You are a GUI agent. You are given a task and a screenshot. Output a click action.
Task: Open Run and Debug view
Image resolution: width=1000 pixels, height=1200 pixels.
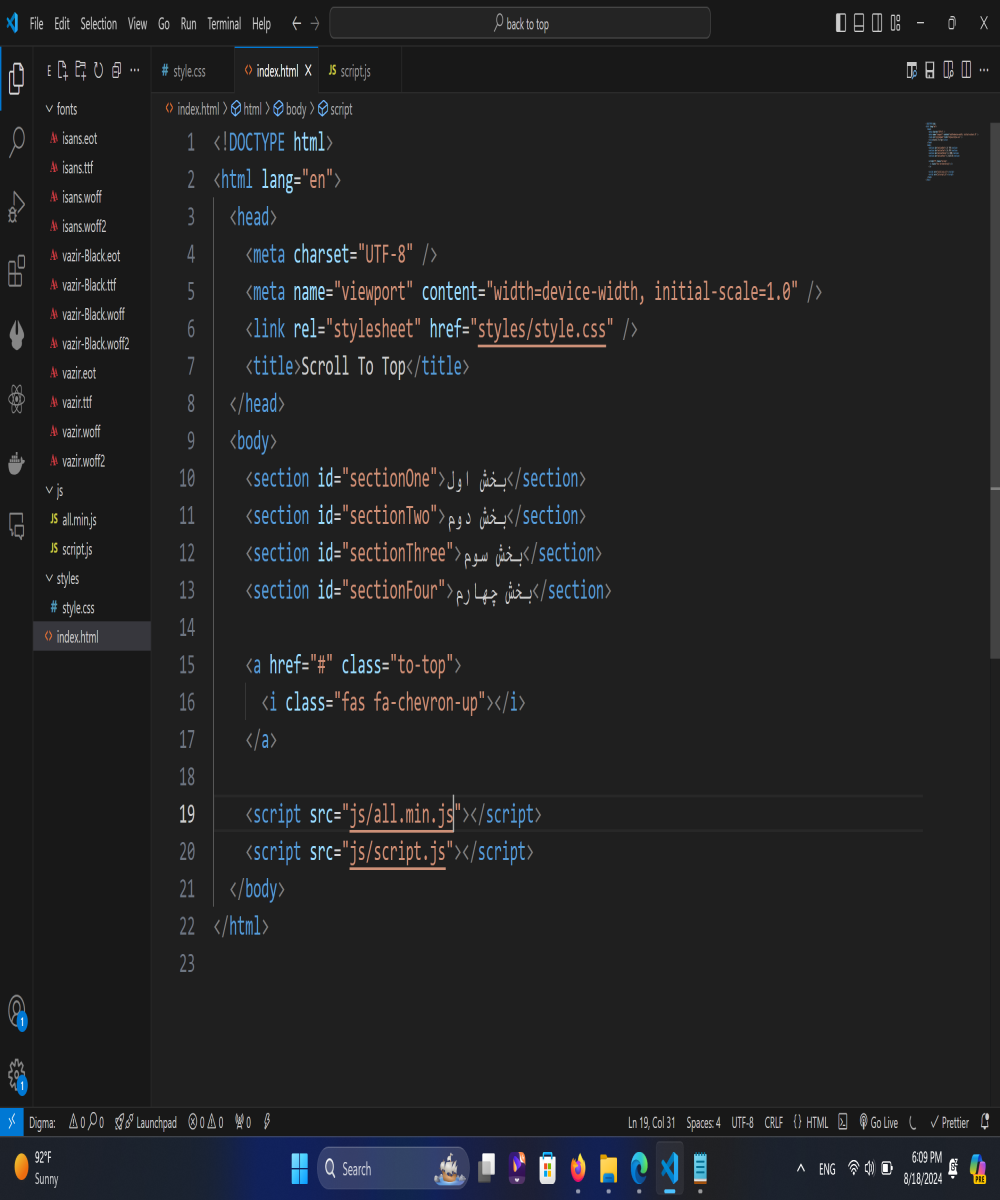click(x=17, y=206)
